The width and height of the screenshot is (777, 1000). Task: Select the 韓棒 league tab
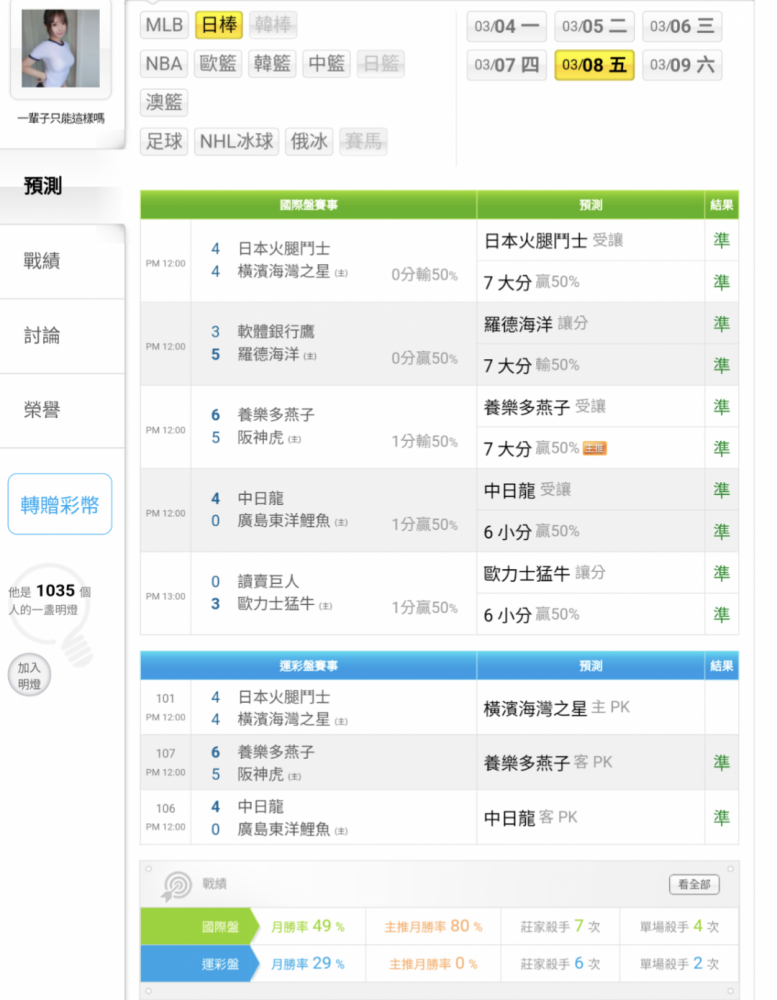click(273, 25)
